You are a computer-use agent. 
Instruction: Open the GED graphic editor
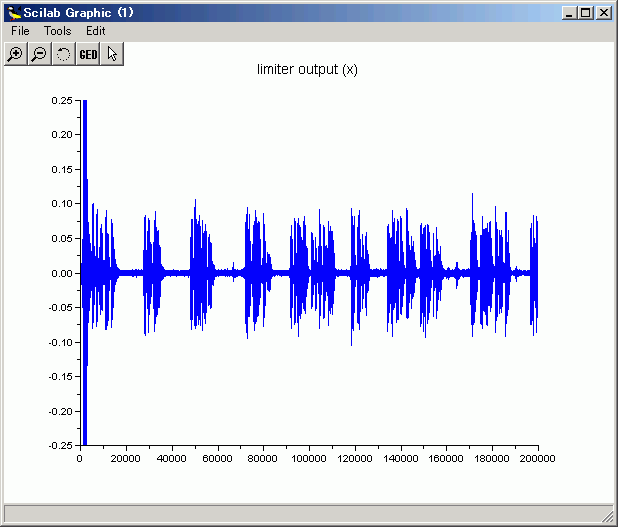tap(88, 54)
